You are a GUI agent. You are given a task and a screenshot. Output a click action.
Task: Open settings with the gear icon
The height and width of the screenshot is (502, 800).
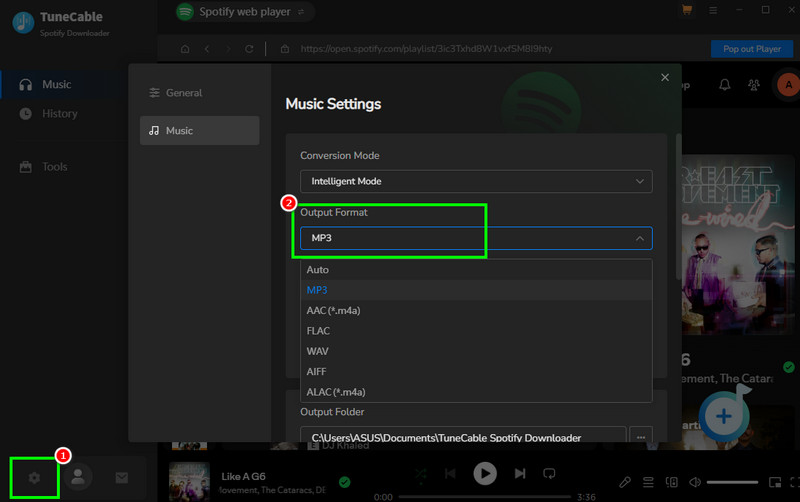pos(34,478)
